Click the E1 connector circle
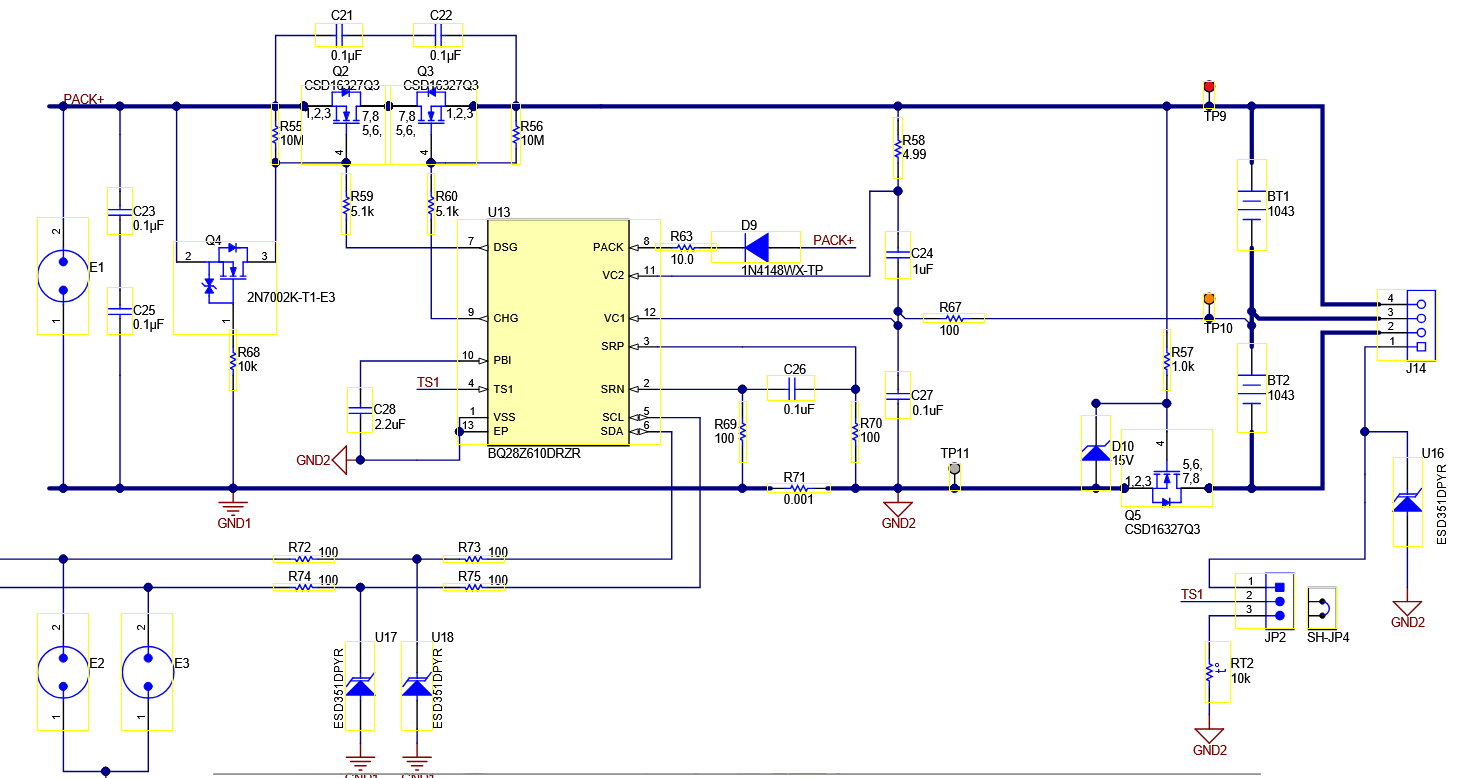This screenshot has height=778, width=1457. (63, 276)
